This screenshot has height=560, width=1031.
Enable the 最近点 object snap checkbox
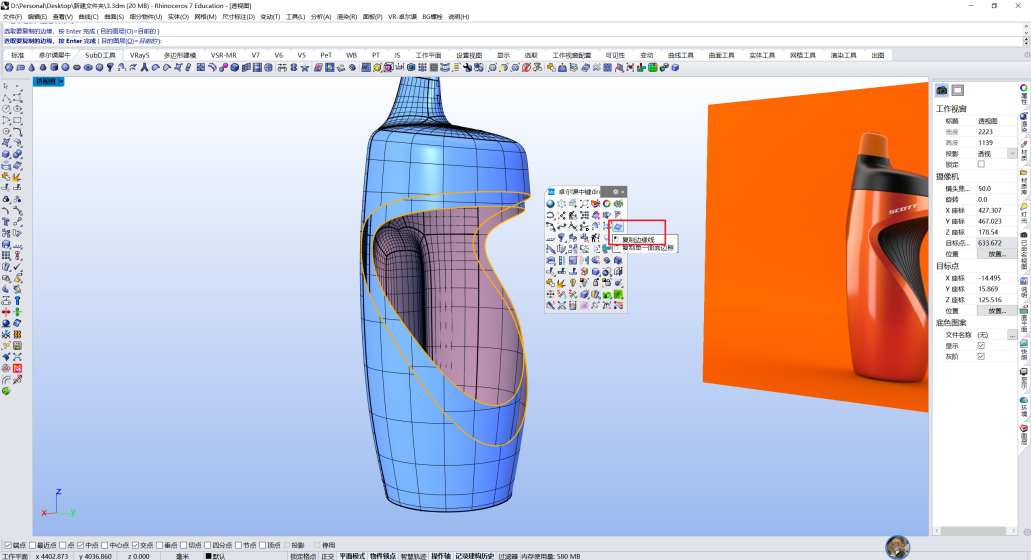point(33,545)
